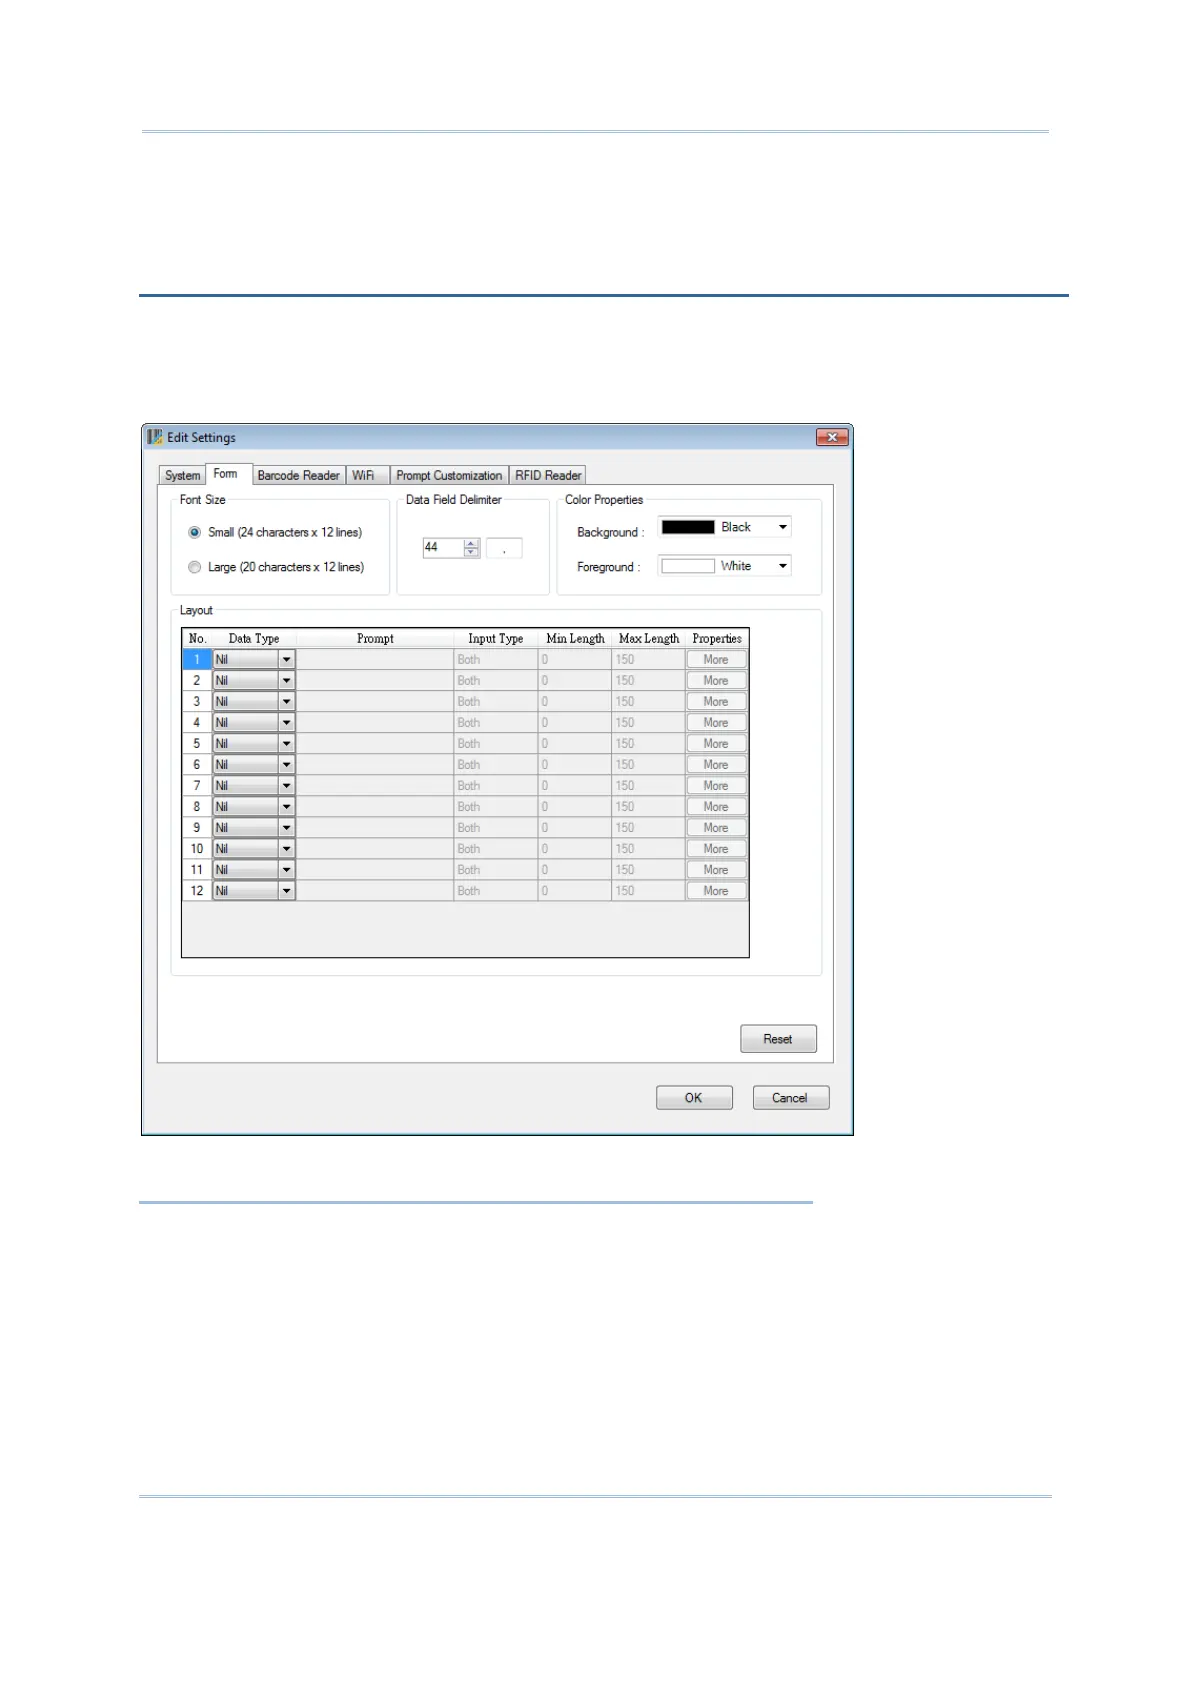Click the Prompt column header
This screenshot has height=1683, width=1191.
(x=375, y=639)
